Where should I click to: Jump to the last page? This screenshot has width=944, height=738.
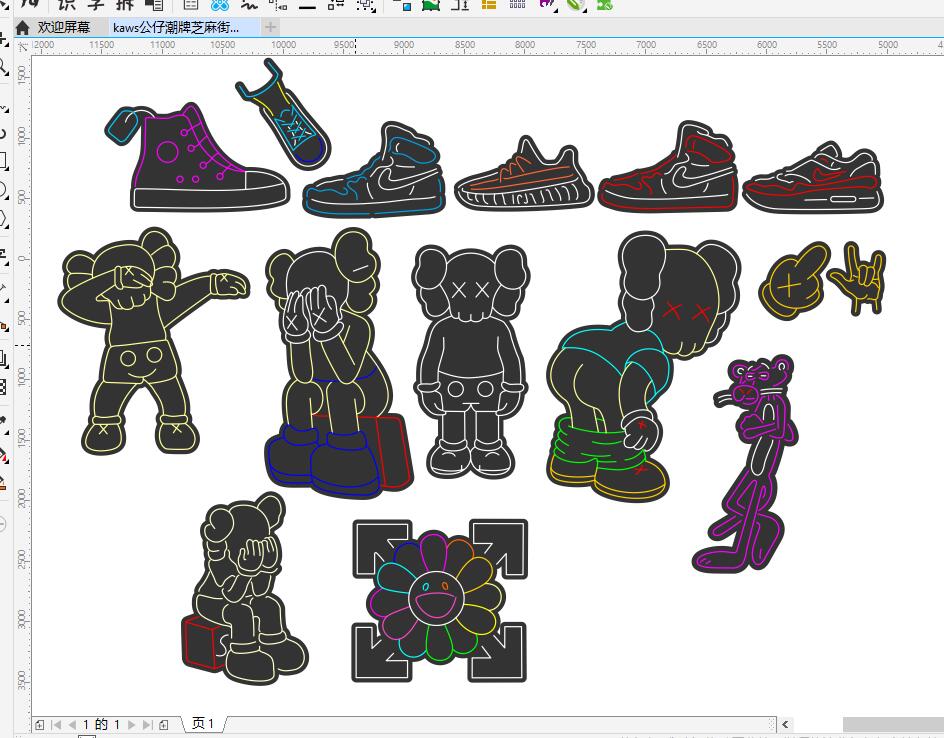tap(148, 725)
